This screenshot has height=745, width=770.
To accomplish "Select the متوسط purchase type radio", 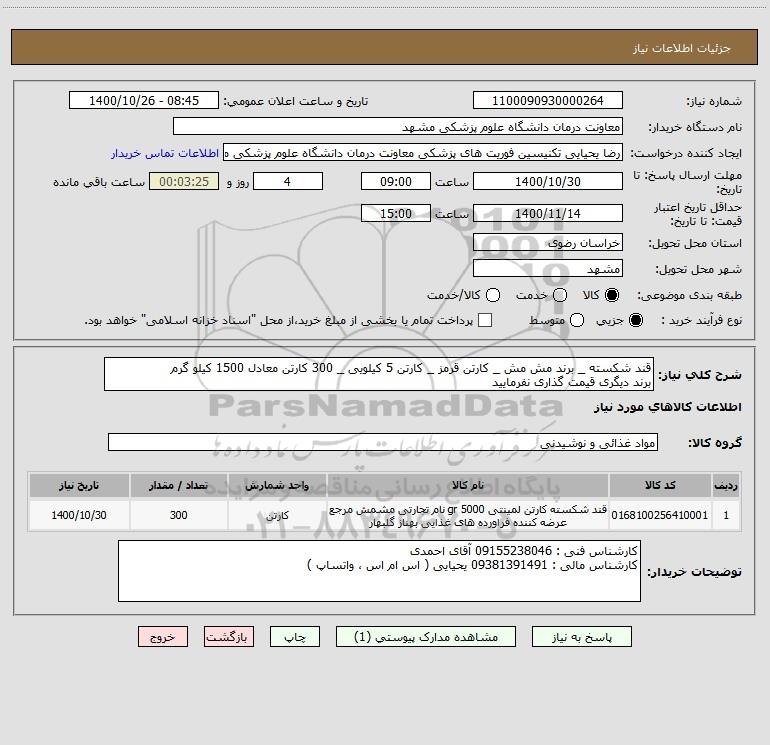I will click(577, 320).
